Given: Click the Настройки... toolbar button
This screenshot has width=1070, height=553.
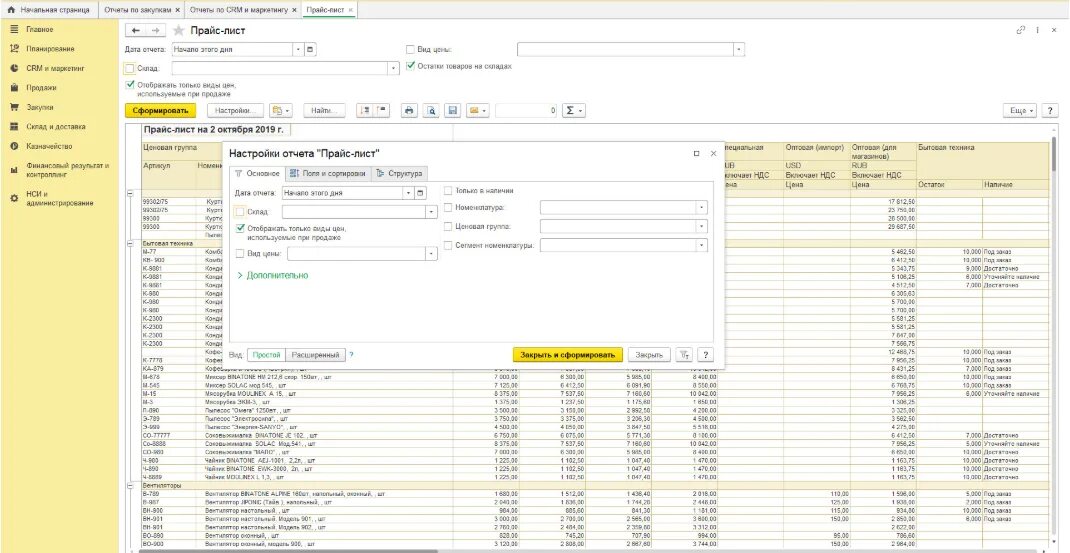Looking at the screenshot, I should [235, 111].
